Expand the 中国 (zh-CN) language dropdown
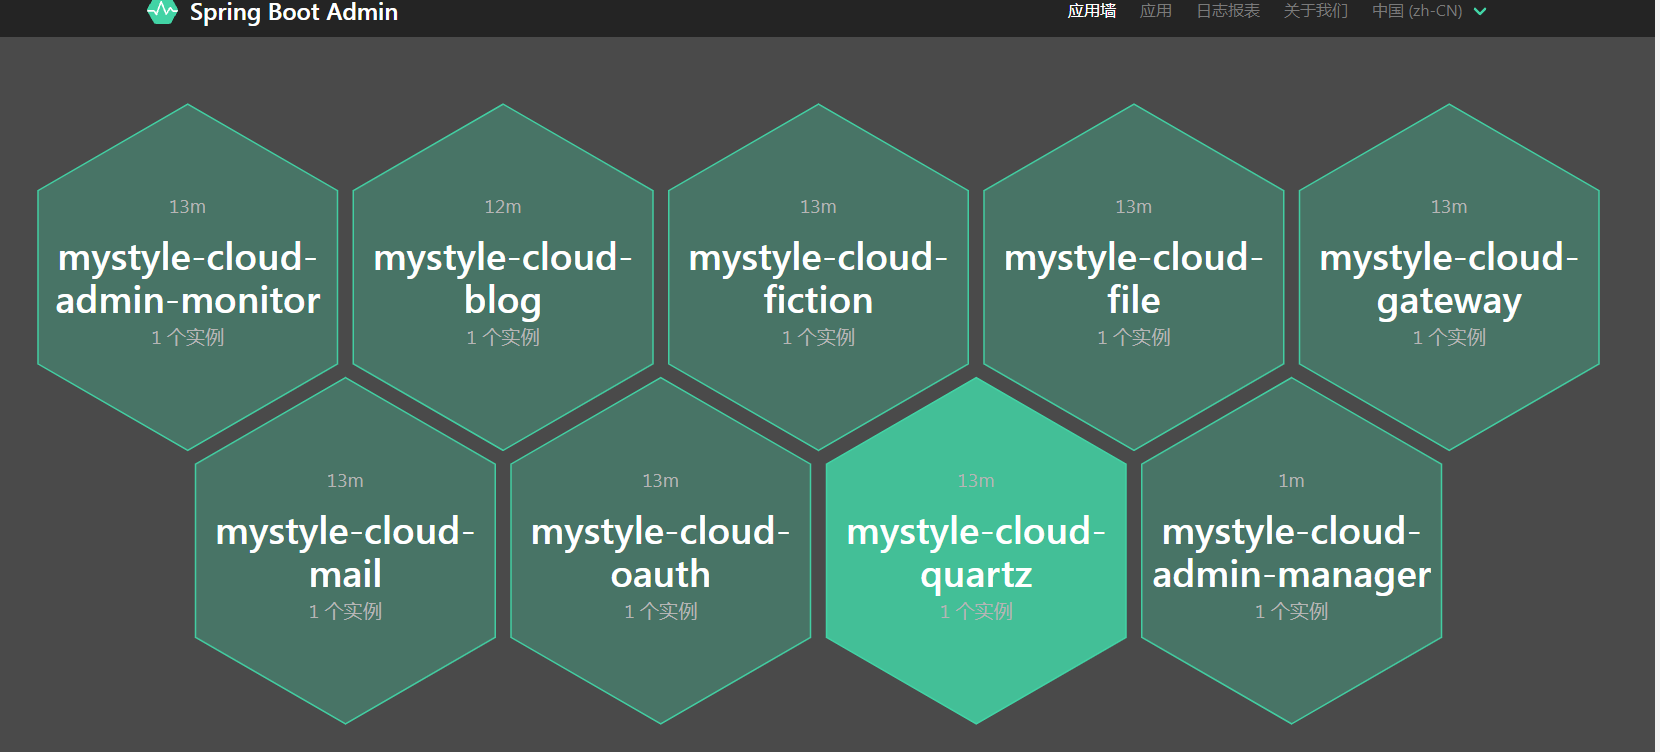Screen dimensions: 1660x752 click(x=1417, y=11)
